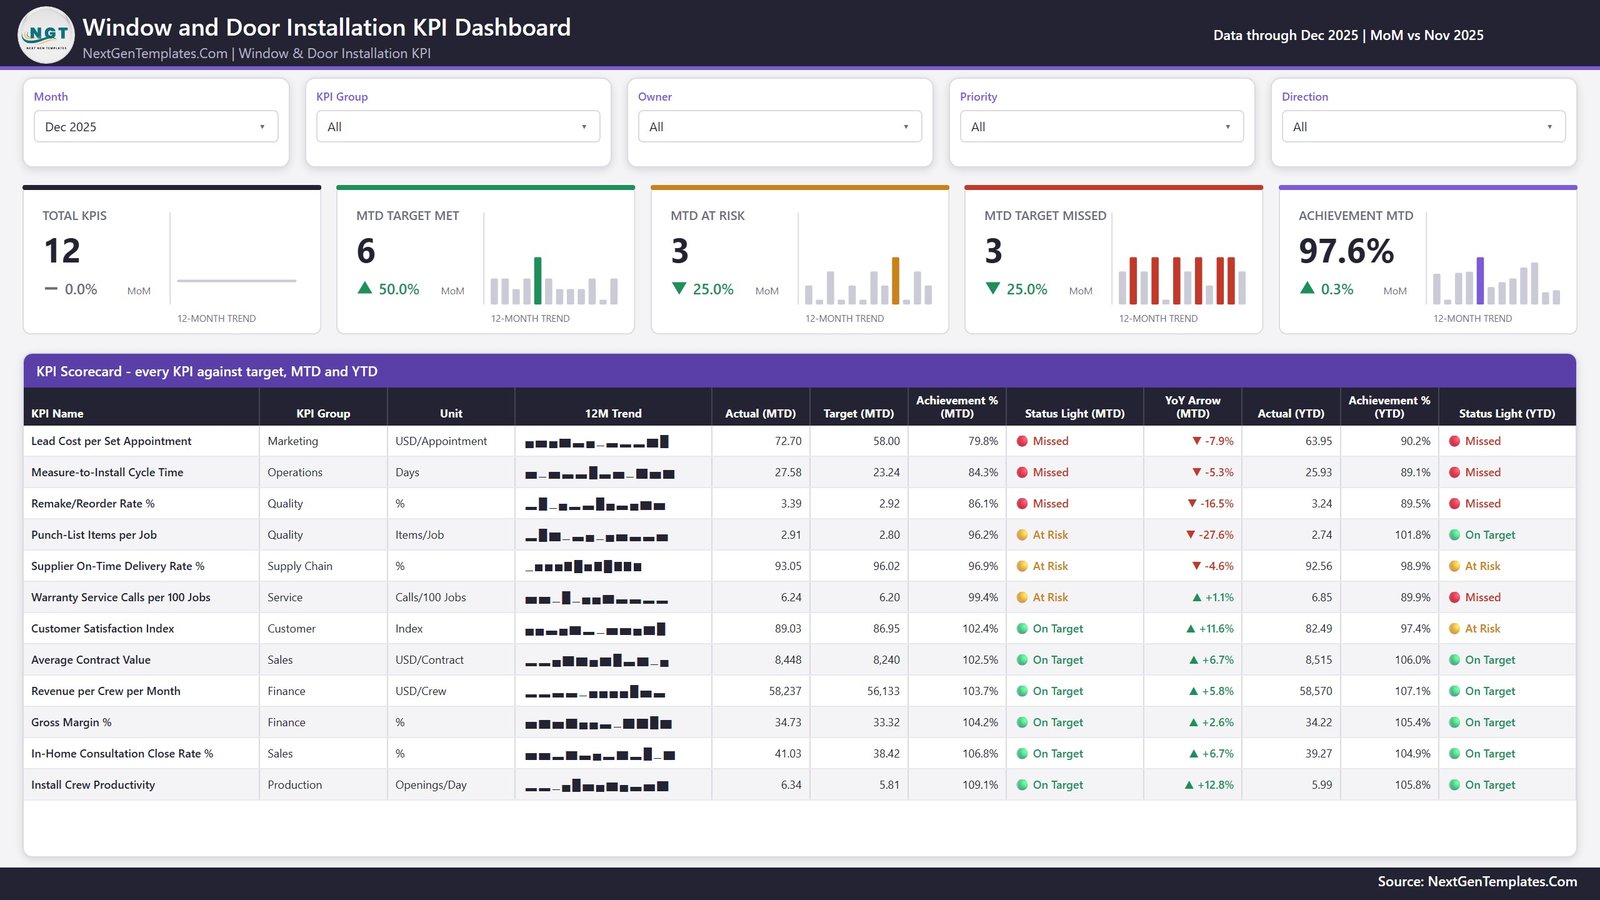
Task: Click YTD status light for Punch-List Items per Job
Action: tap(1455, 535)
